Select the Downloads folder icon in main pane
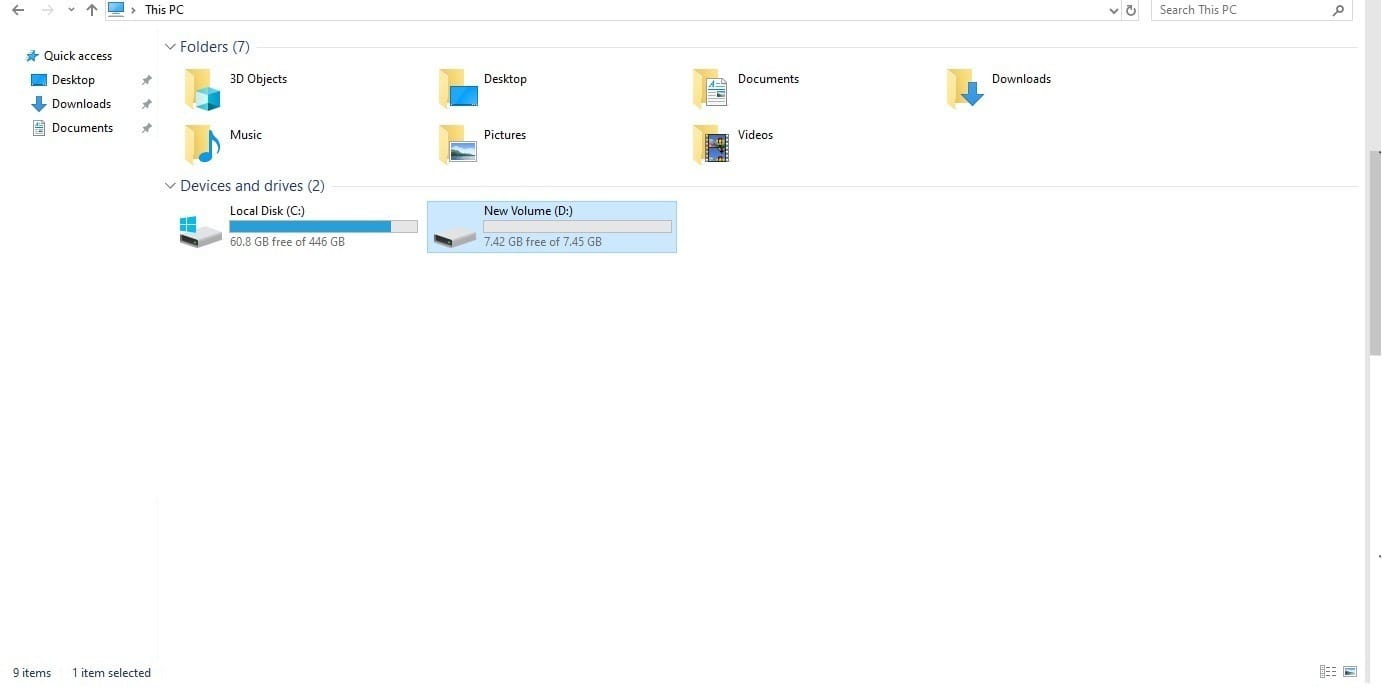The height and width of the screenshot is (687, 1382). [965, 89]
